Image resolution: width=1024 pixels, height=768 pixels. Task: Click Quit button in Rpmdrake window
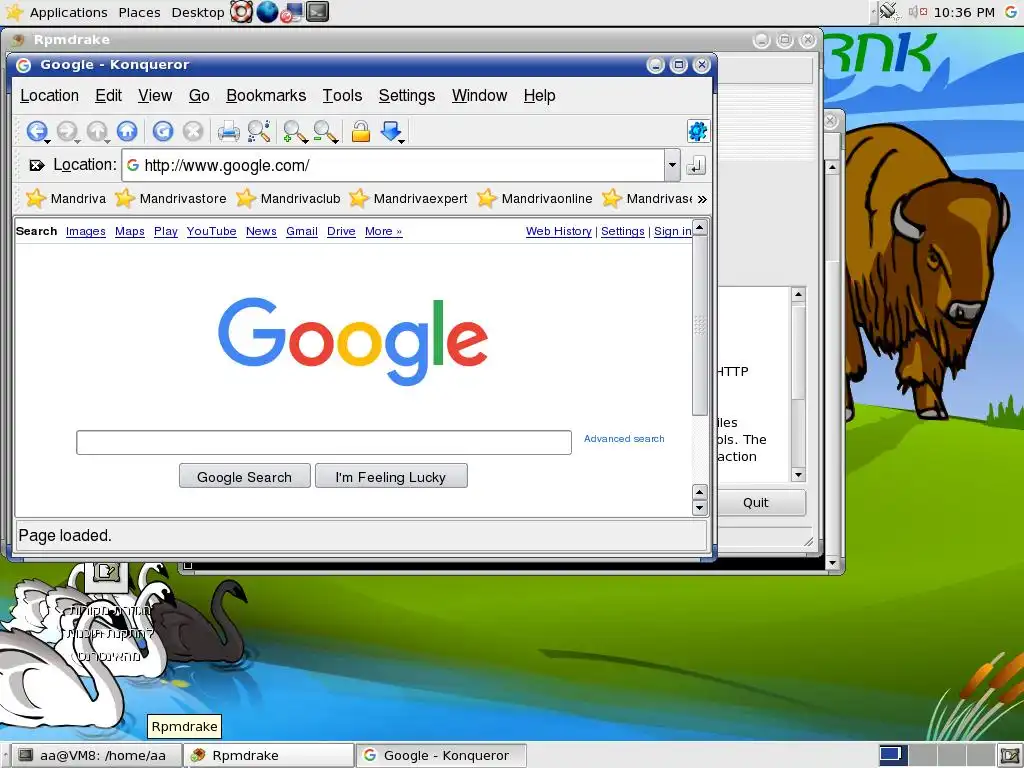tap(756, 502)
